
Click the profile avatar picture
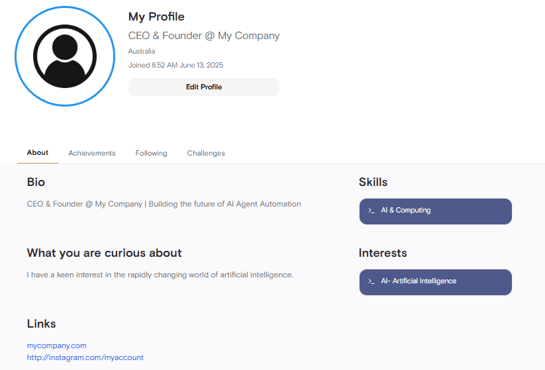point(65,56)
